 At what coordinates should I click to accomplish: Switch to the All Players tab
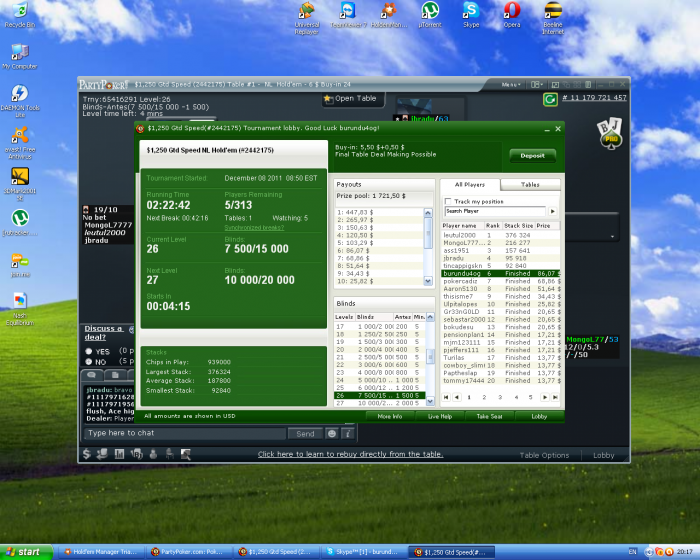[470, 184]
